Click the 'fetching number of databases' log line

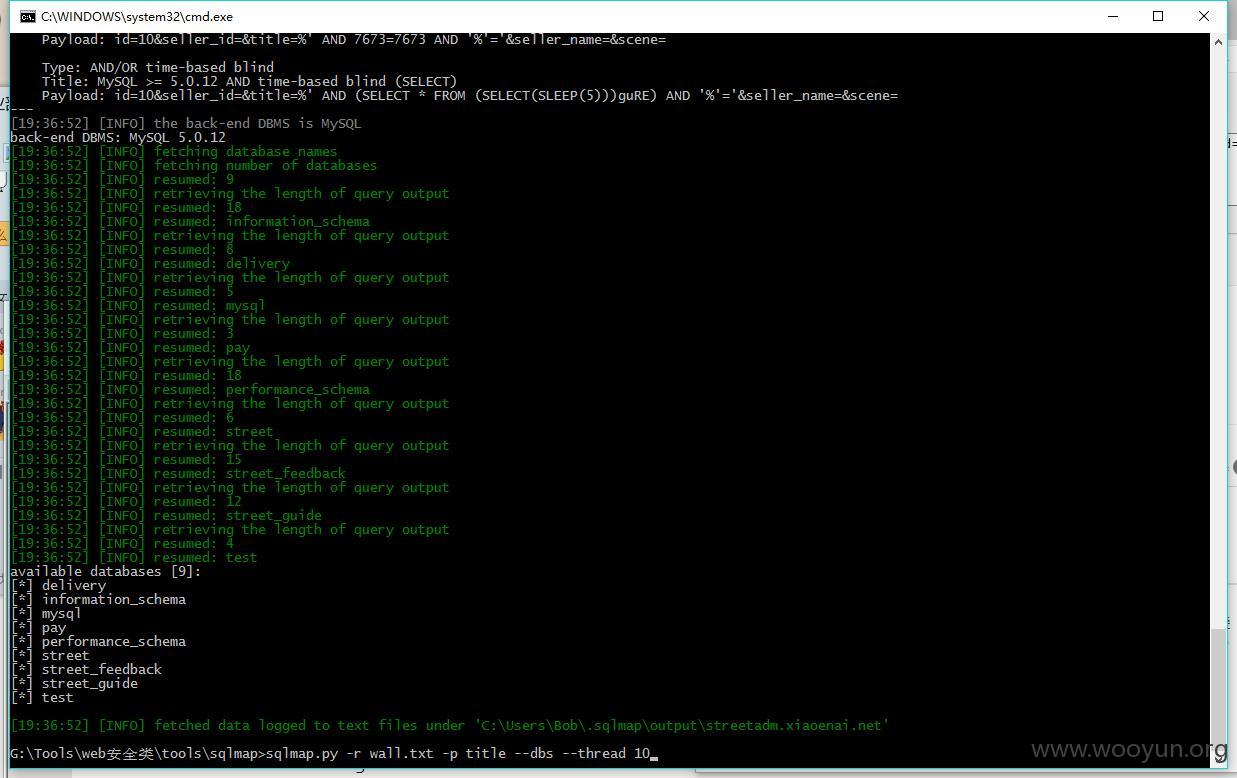tap(194, 165)
